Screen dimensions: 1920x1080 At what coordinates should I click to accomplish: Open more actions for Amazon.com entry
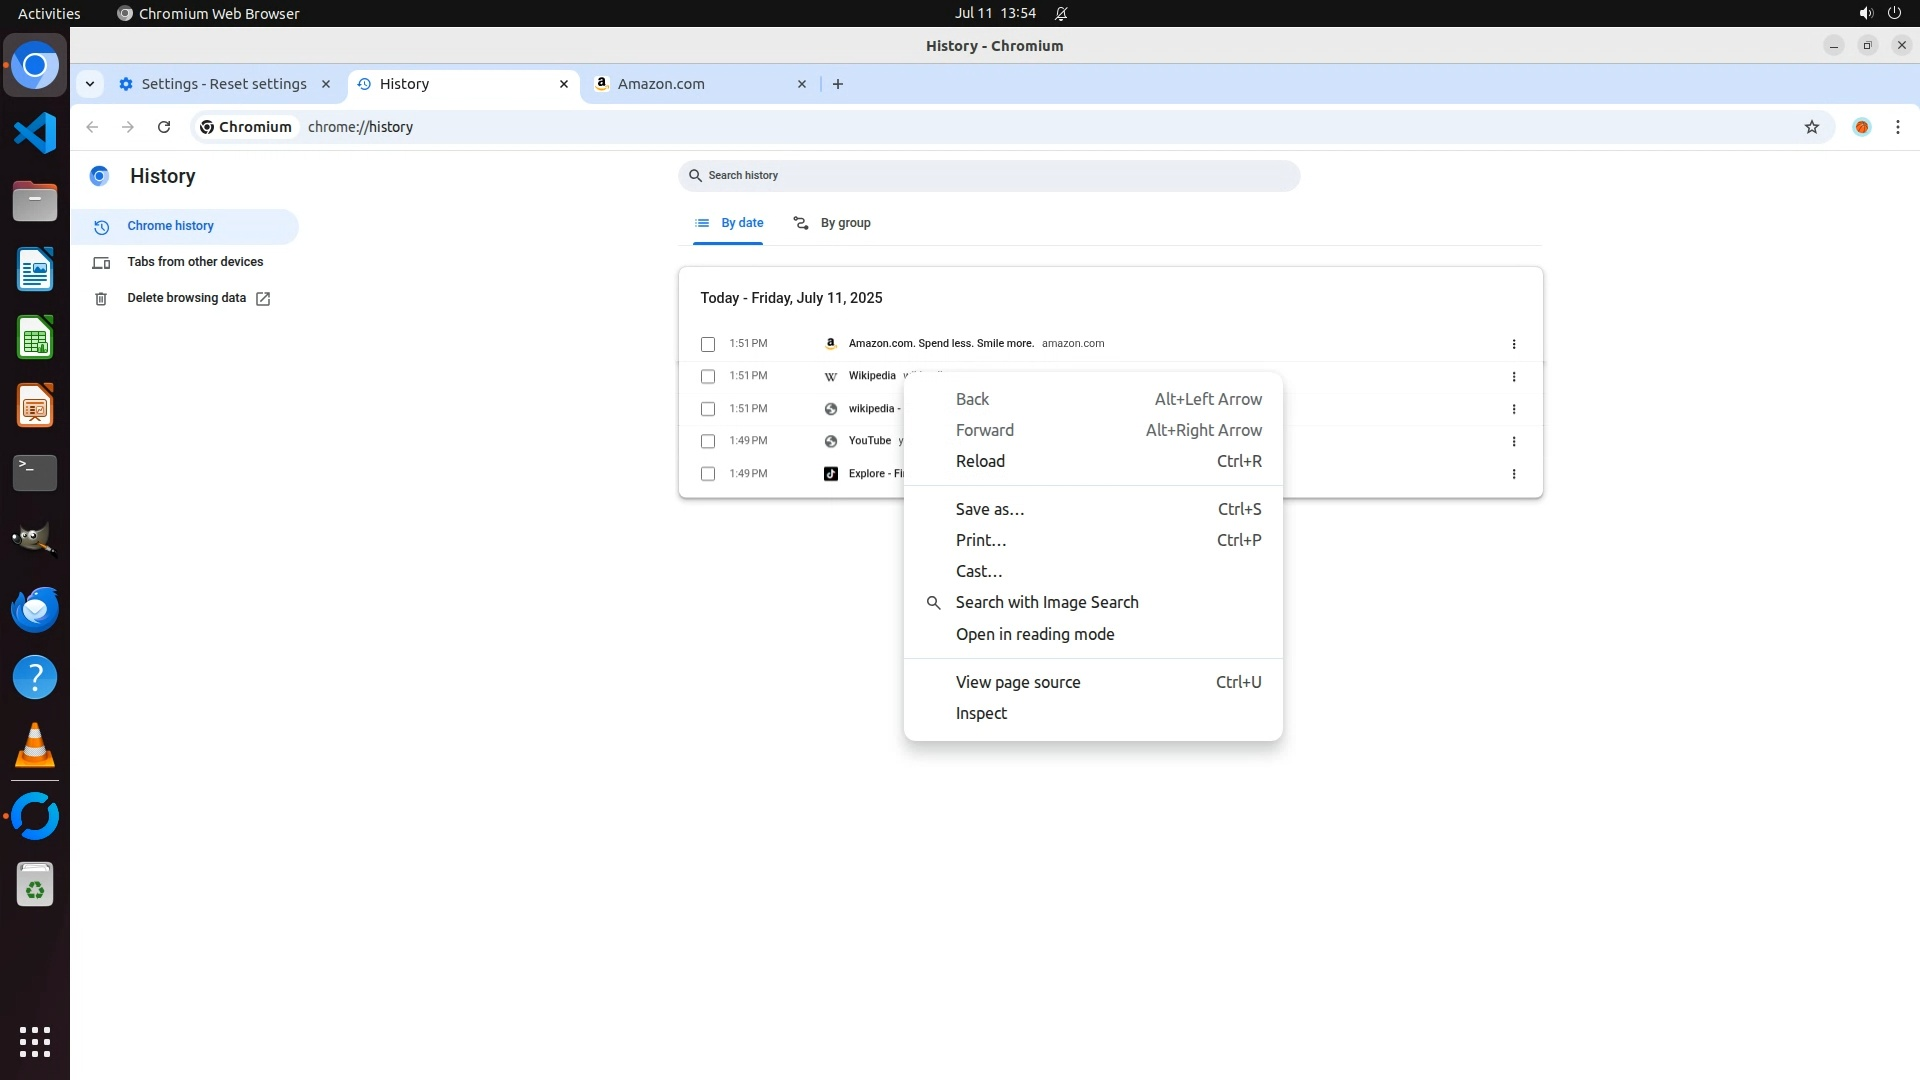point(1513,344)
